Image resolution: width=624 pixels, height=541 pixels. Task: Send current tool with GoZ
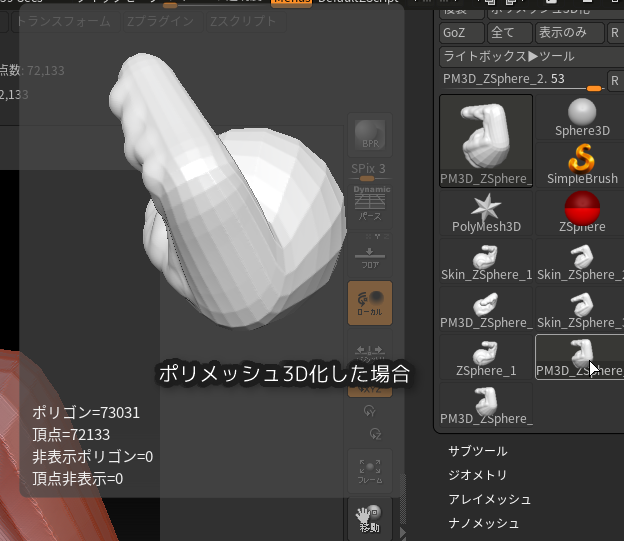coord(462,33)
